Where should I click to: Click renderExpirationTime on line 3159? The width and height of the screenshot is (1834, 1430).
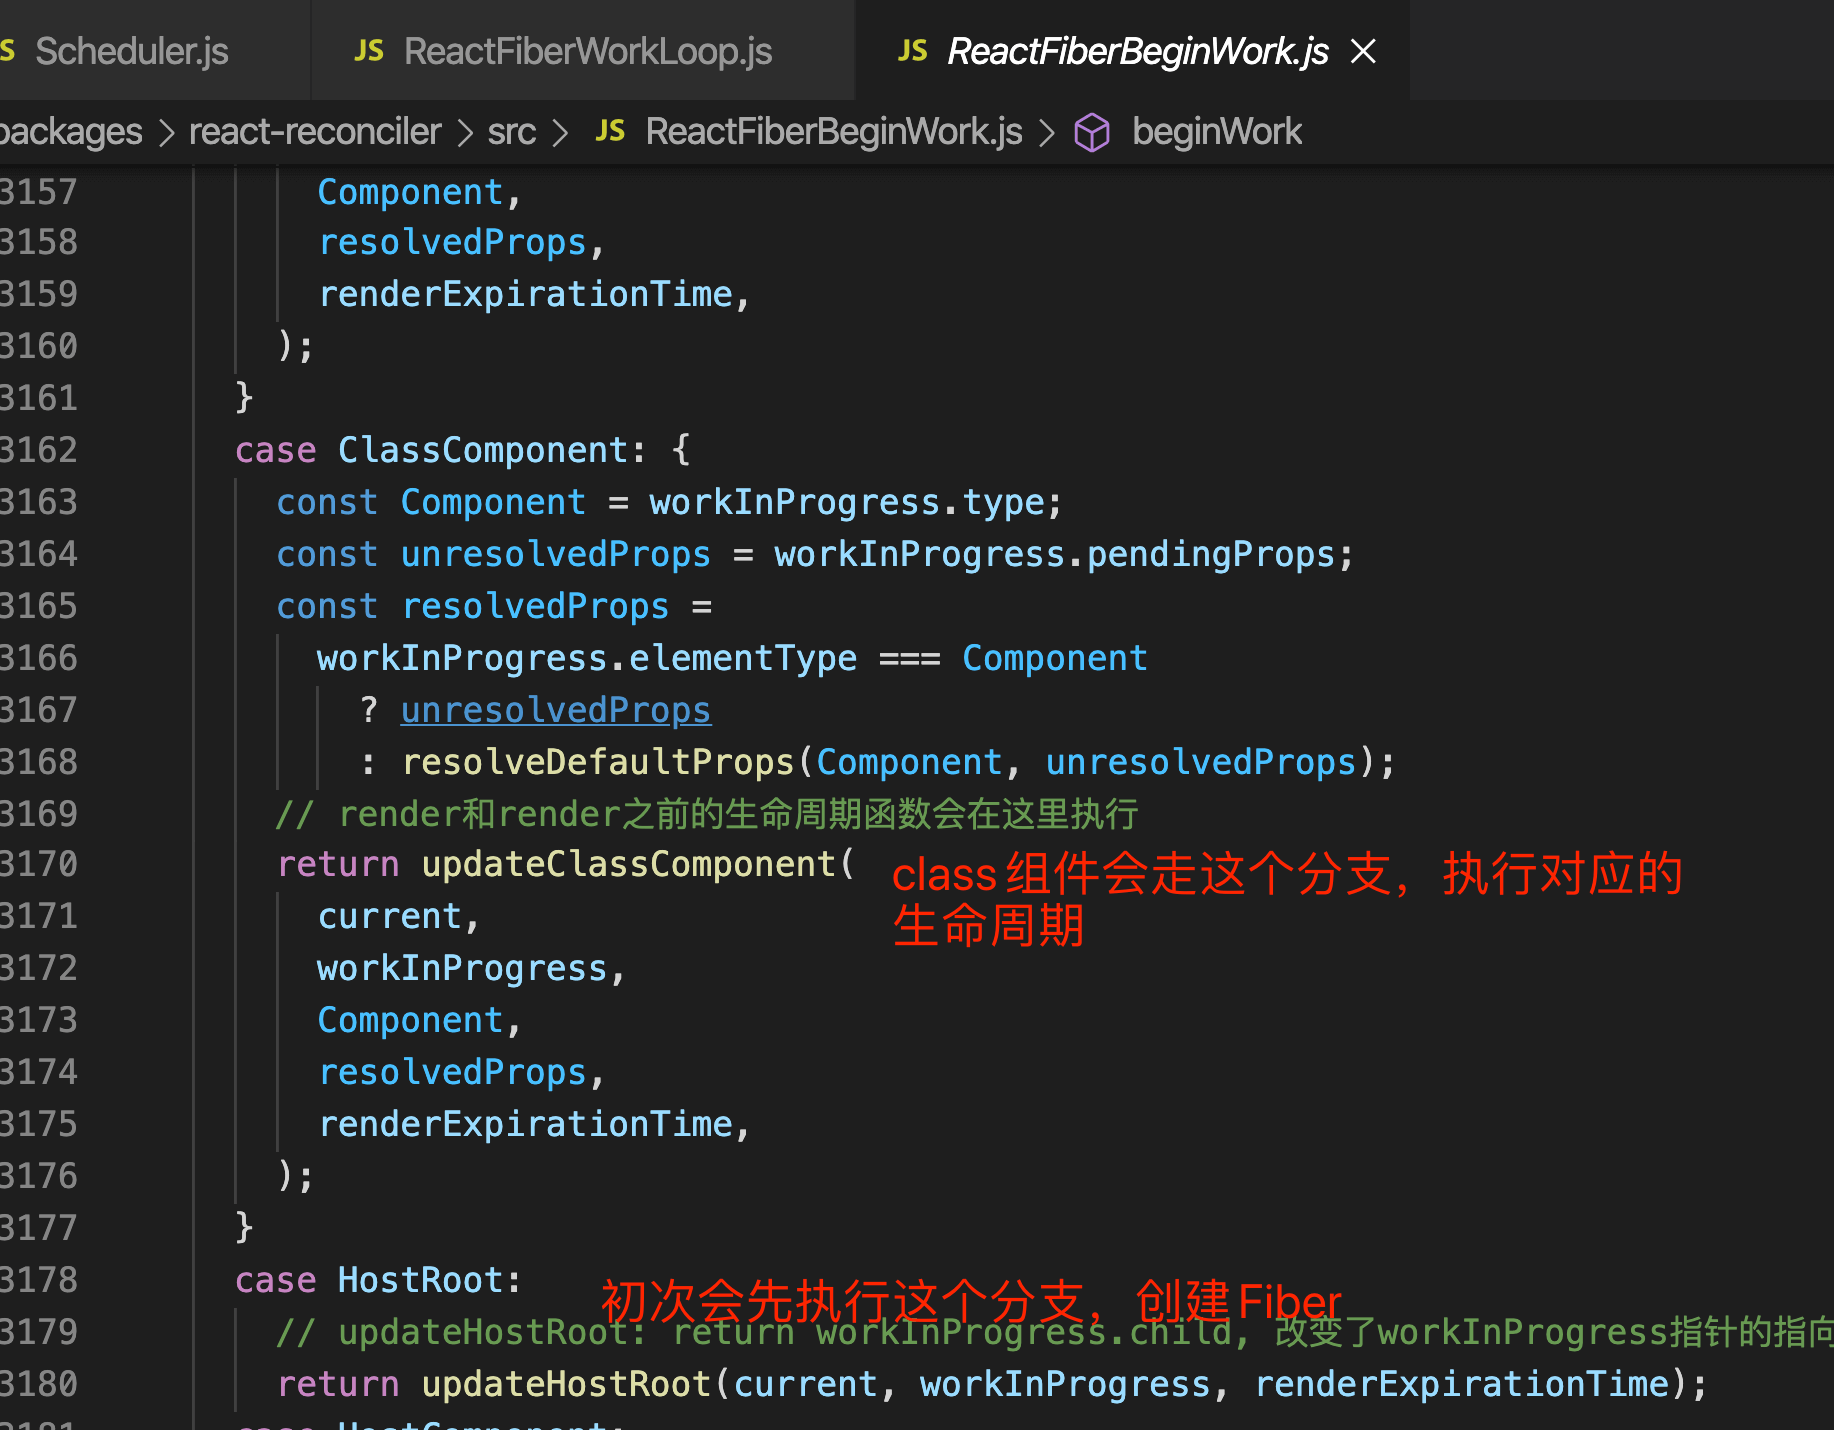pos(525,294)
